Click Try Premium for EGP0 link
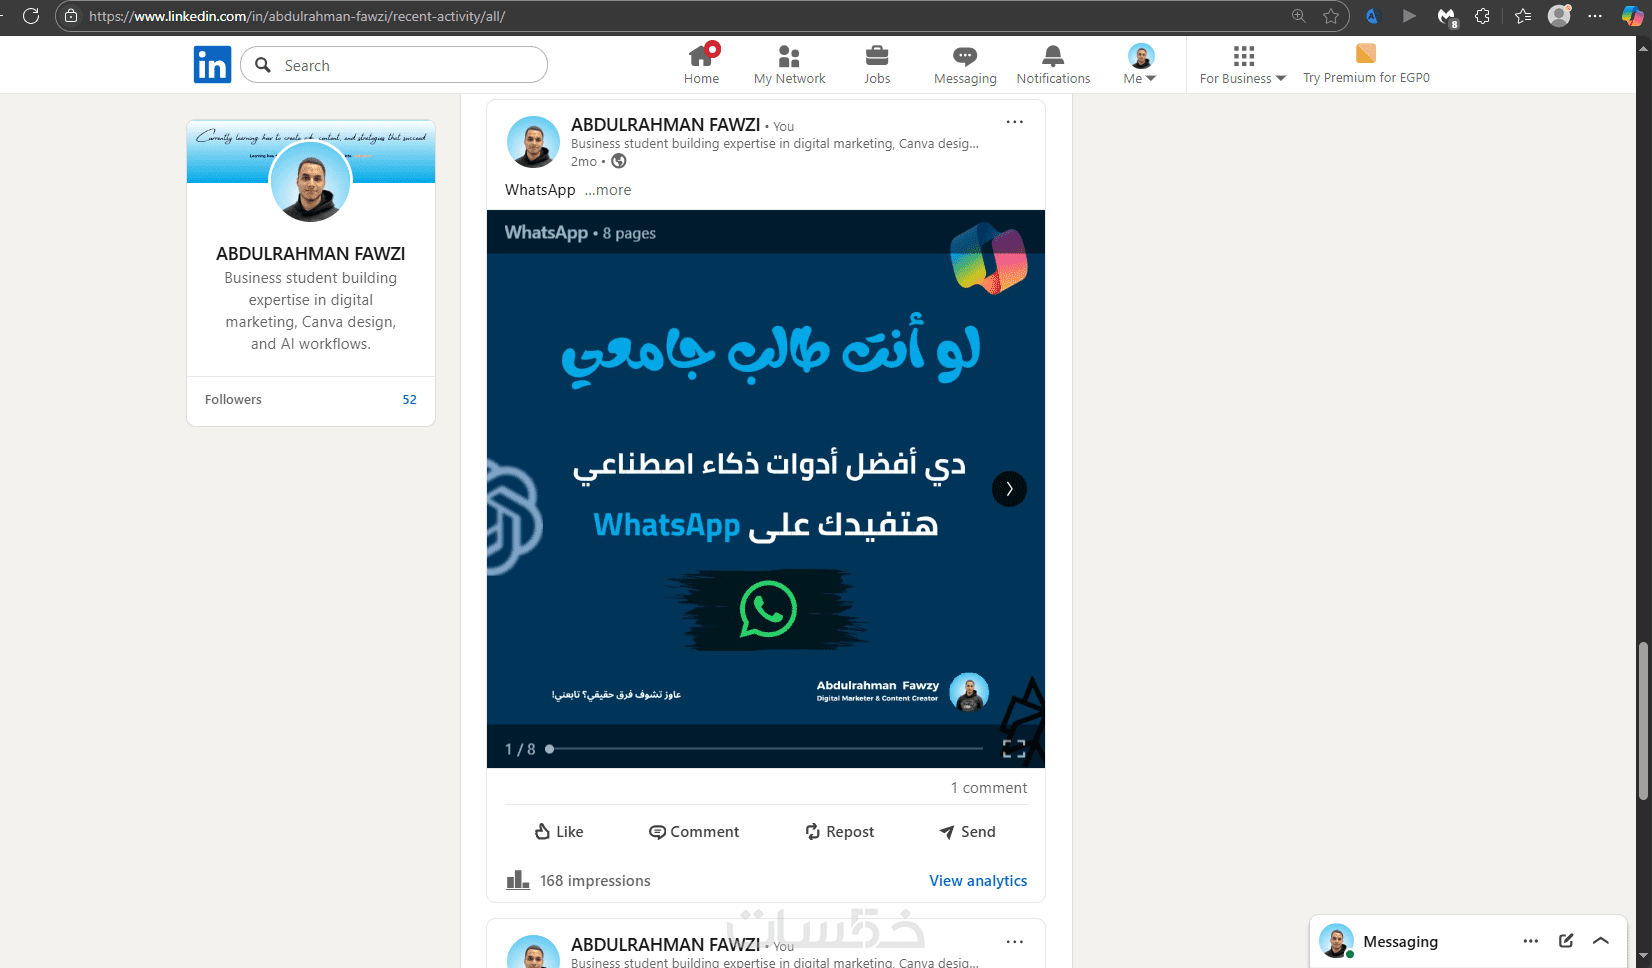This screenshot has width=1652, height=968. (x=1366, y=64)
